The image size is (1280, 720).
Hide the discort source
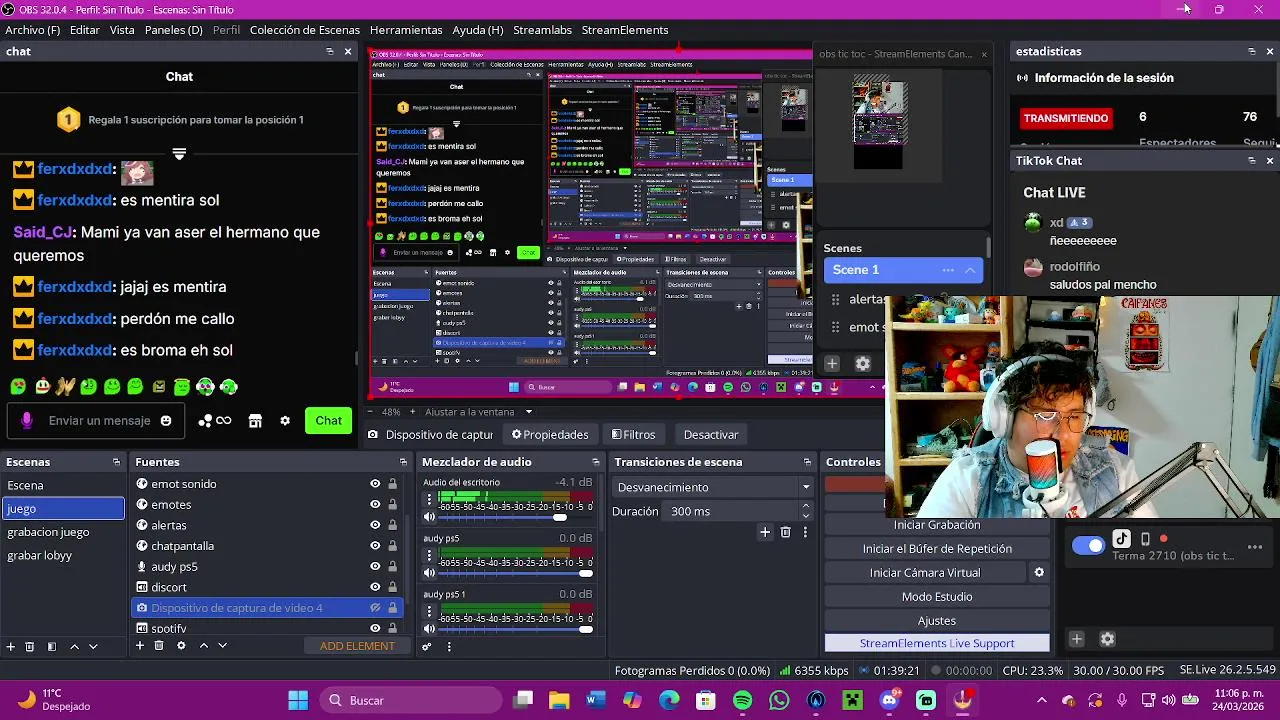[375, 587]
